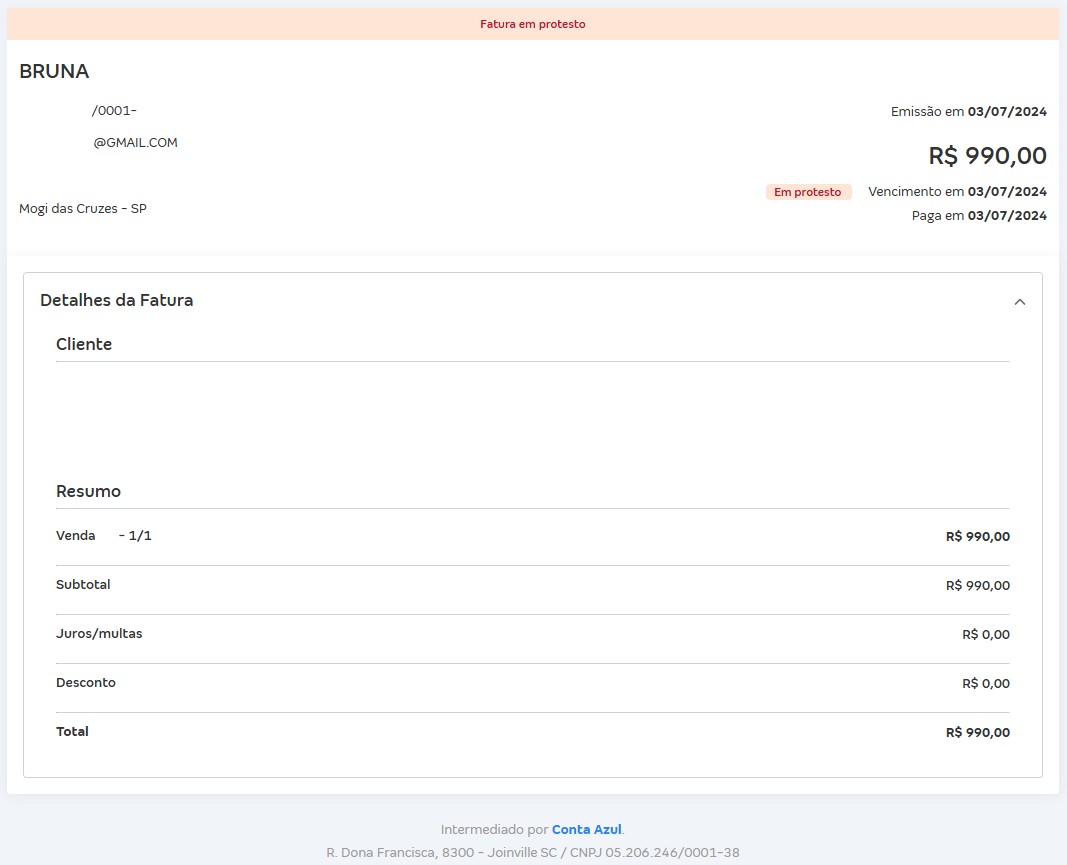Collapse the Detalhes da Fatura chevron

(x=1019, y=302)
